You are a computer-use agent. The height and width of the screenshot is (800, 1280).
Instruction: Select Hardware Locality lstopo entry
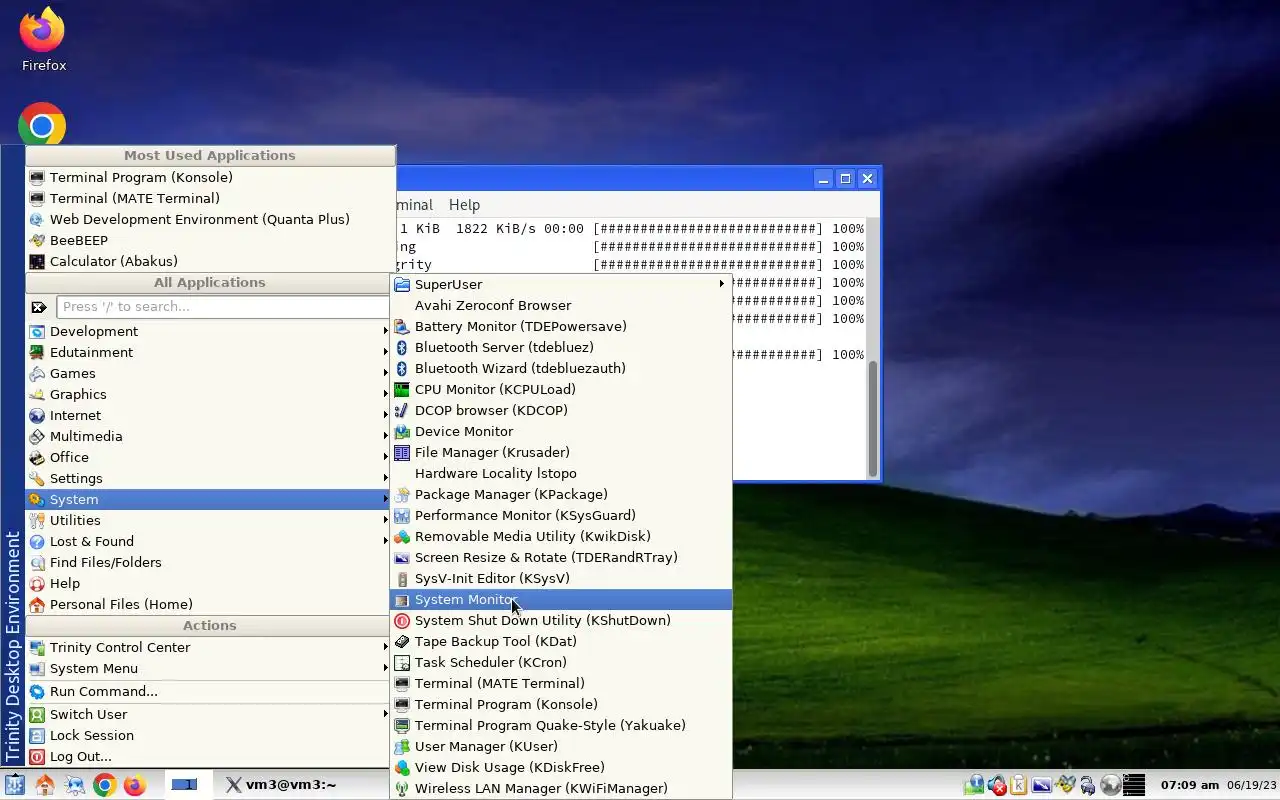(561, 473)
